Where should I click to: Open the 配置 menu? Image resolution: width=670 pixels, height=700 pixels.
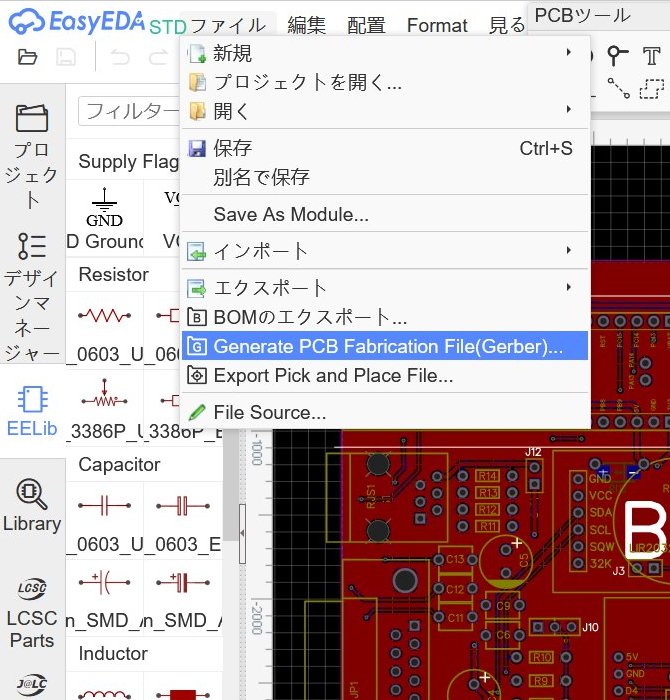pos(366,25)
